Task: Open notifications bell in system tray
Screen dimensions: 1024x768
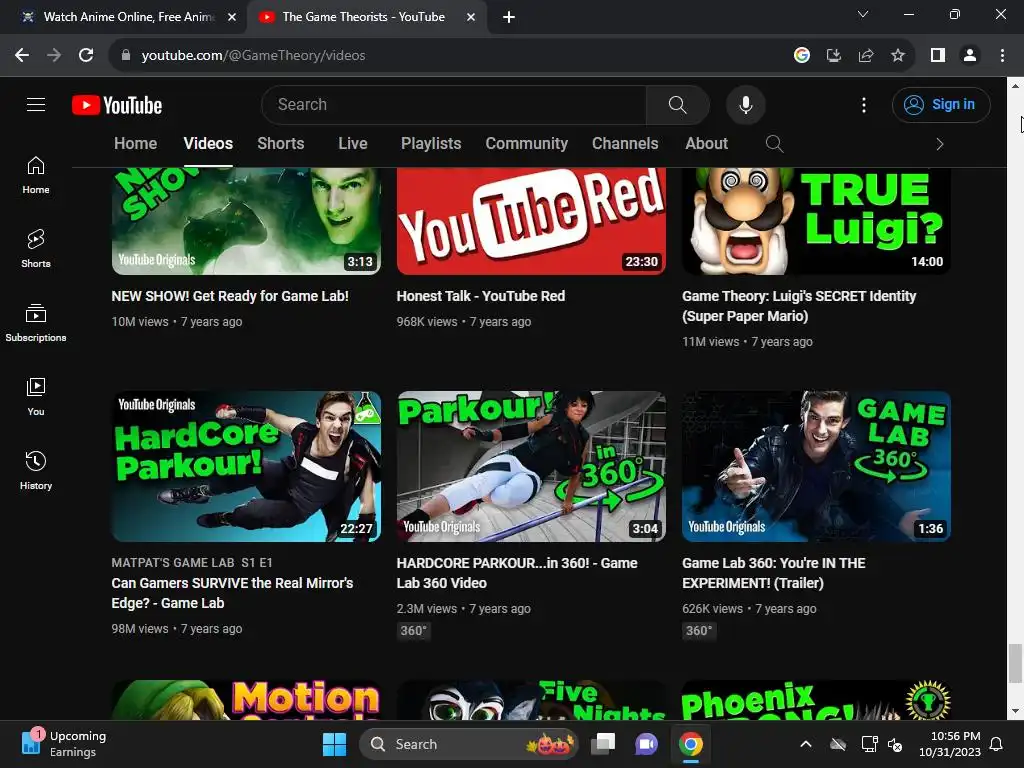Action: coord(997,744)
